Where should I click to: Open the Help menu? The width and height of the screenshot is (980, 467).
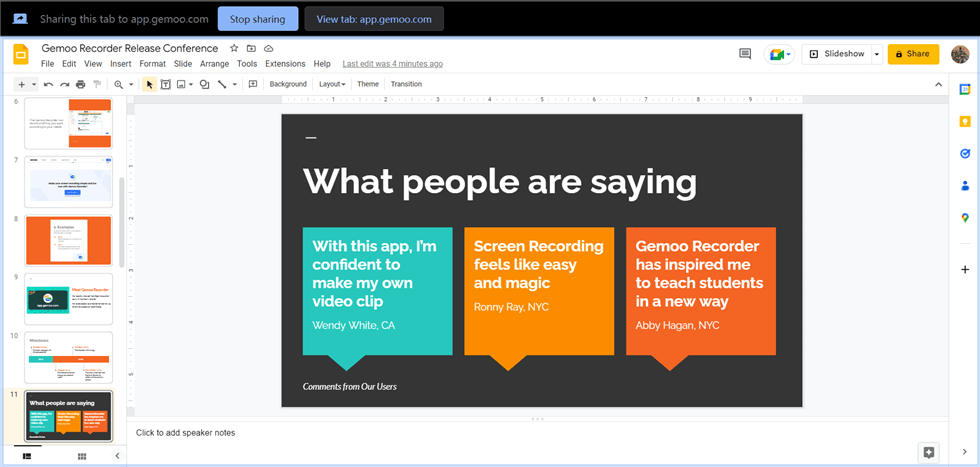322,64
